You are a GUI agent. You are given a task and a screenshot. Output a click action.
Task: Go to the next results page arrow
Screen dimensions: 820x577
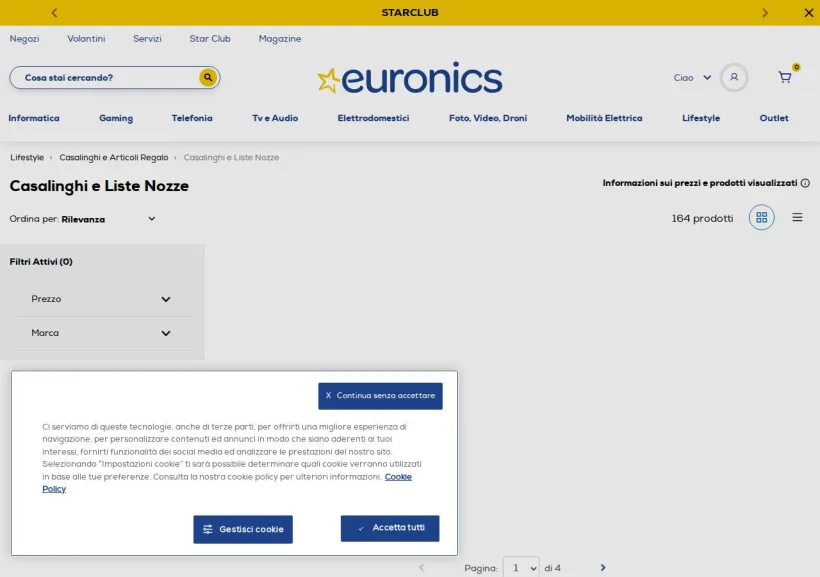[x=603, y=568]
